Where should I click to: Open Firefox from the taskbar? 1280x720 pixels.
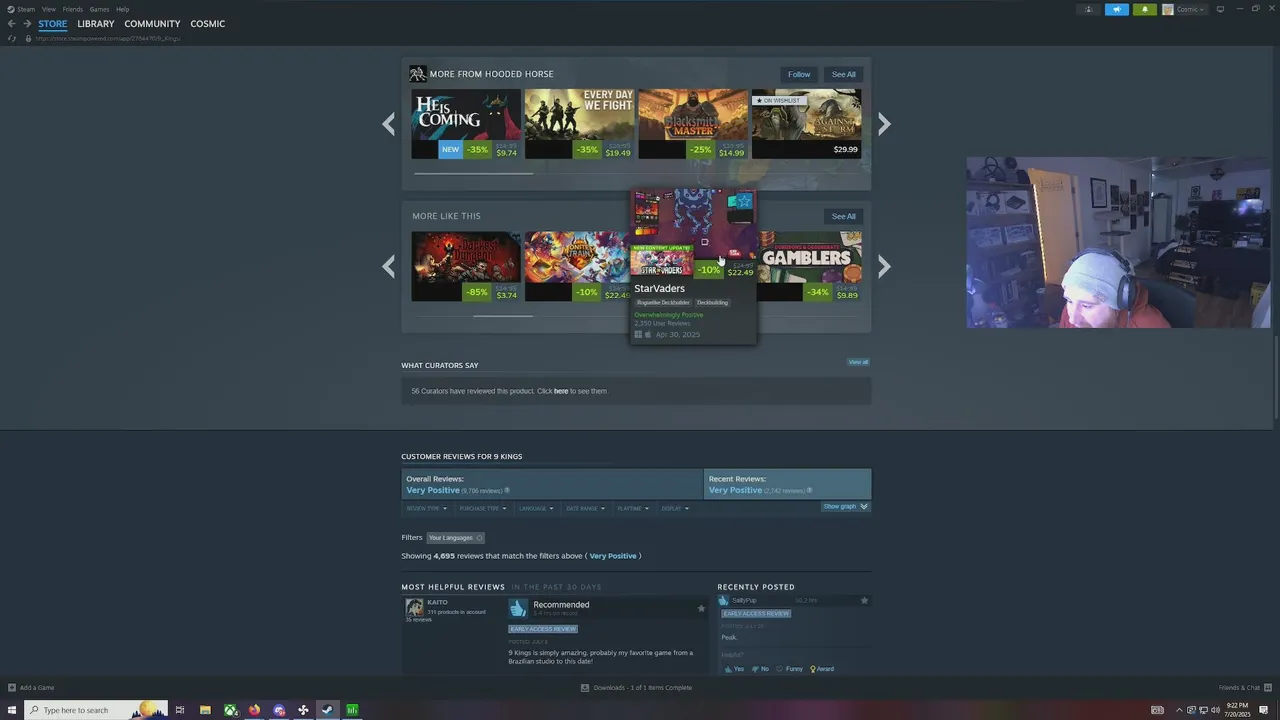pyautogui.click(x=255, y=710)
